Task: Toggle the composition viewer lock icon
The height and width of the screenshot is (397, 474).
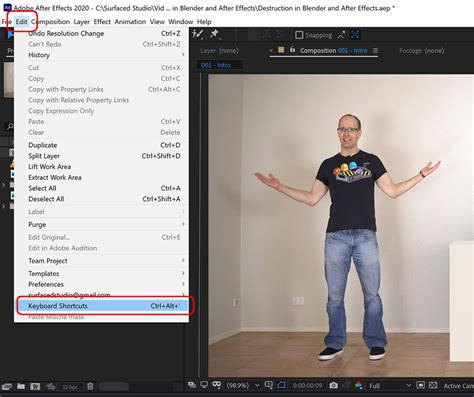Action: coord(292,49)
